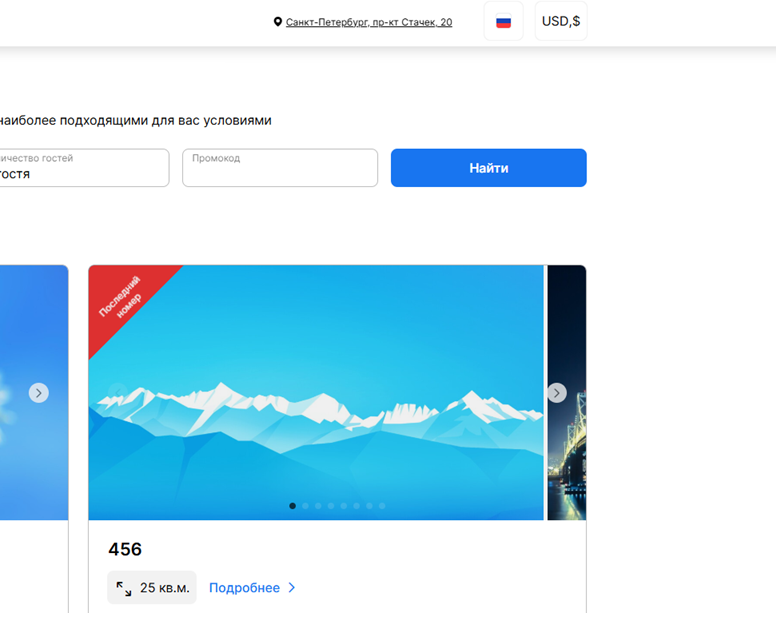Open the guests count field
This screenshot has width=776, height=617.
pos(84,168)
